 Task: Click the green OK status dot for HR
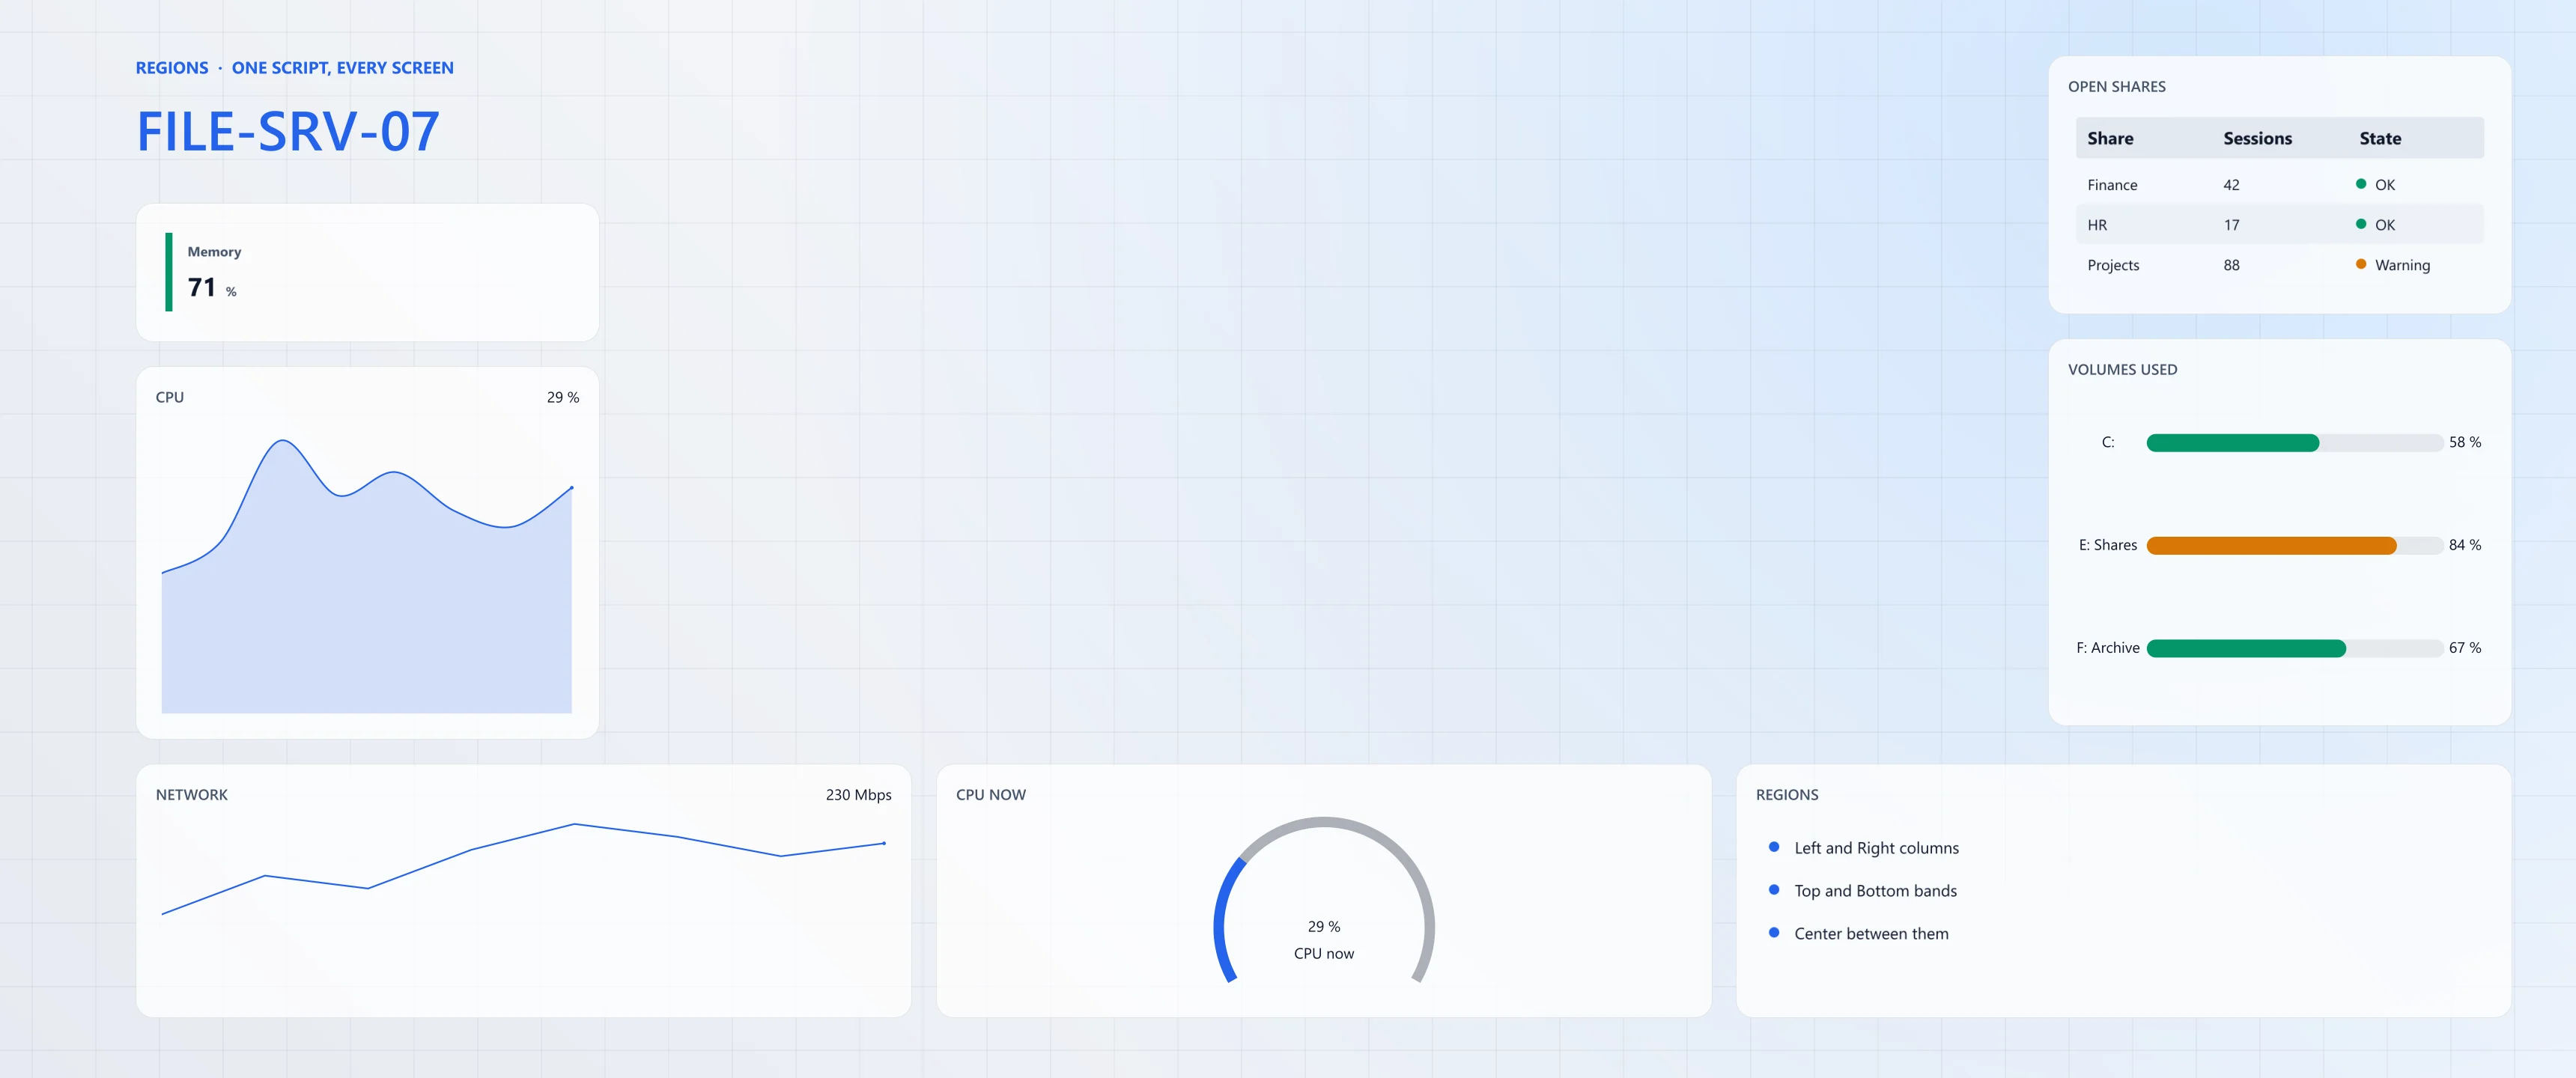pyautogui.click(x=2361, y=224)
